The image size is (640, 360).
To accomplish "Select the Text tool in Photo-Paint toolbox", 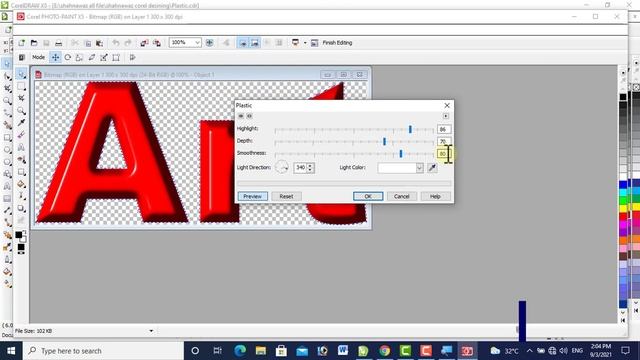I will [x=21, y=147].
